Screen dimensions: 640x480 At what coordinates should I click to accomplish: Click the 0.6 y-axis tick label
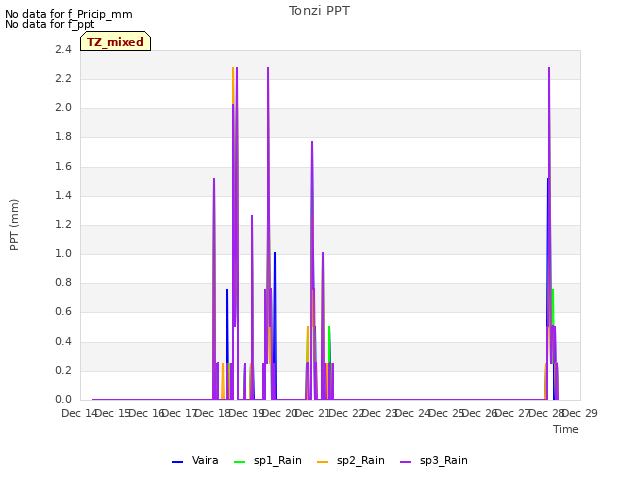(63, 312)
